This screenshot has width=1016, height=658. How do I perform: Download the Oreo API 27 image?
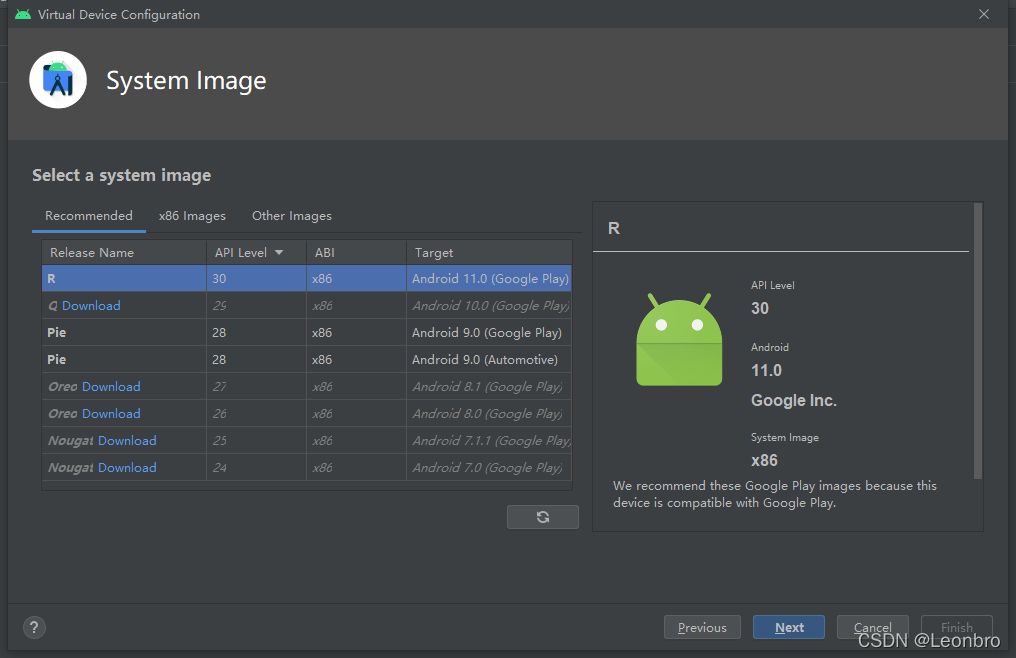111,386
